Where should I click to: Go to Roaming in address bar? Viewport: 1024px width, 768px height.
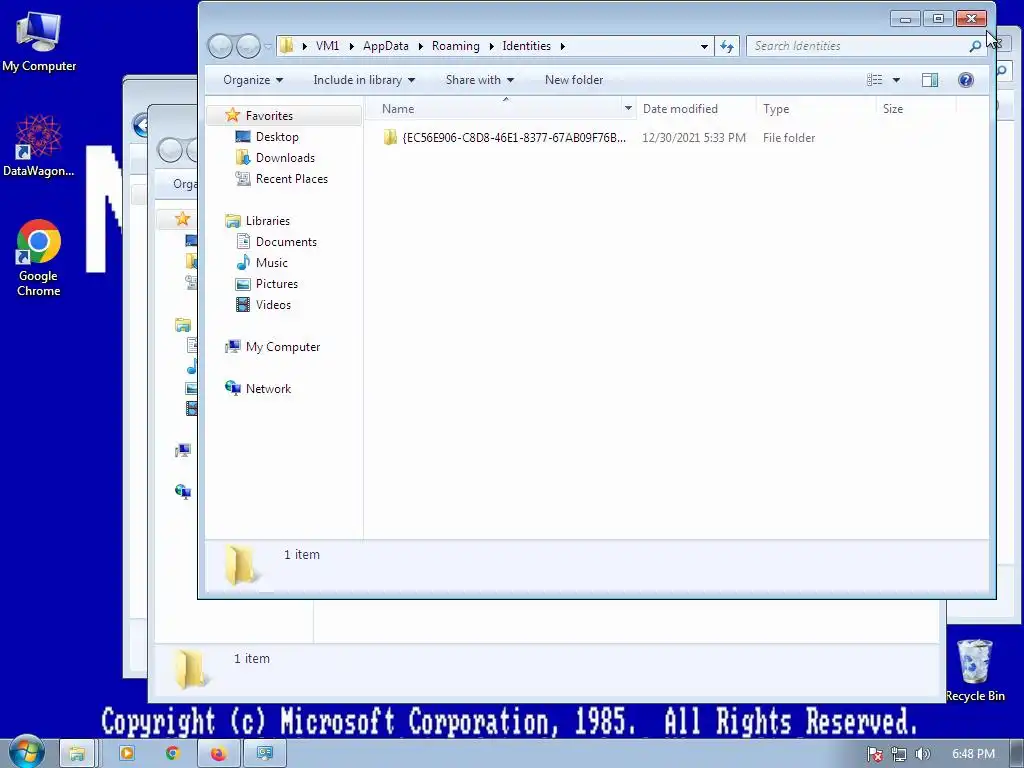pyautogui.click(x=456, y=46)
